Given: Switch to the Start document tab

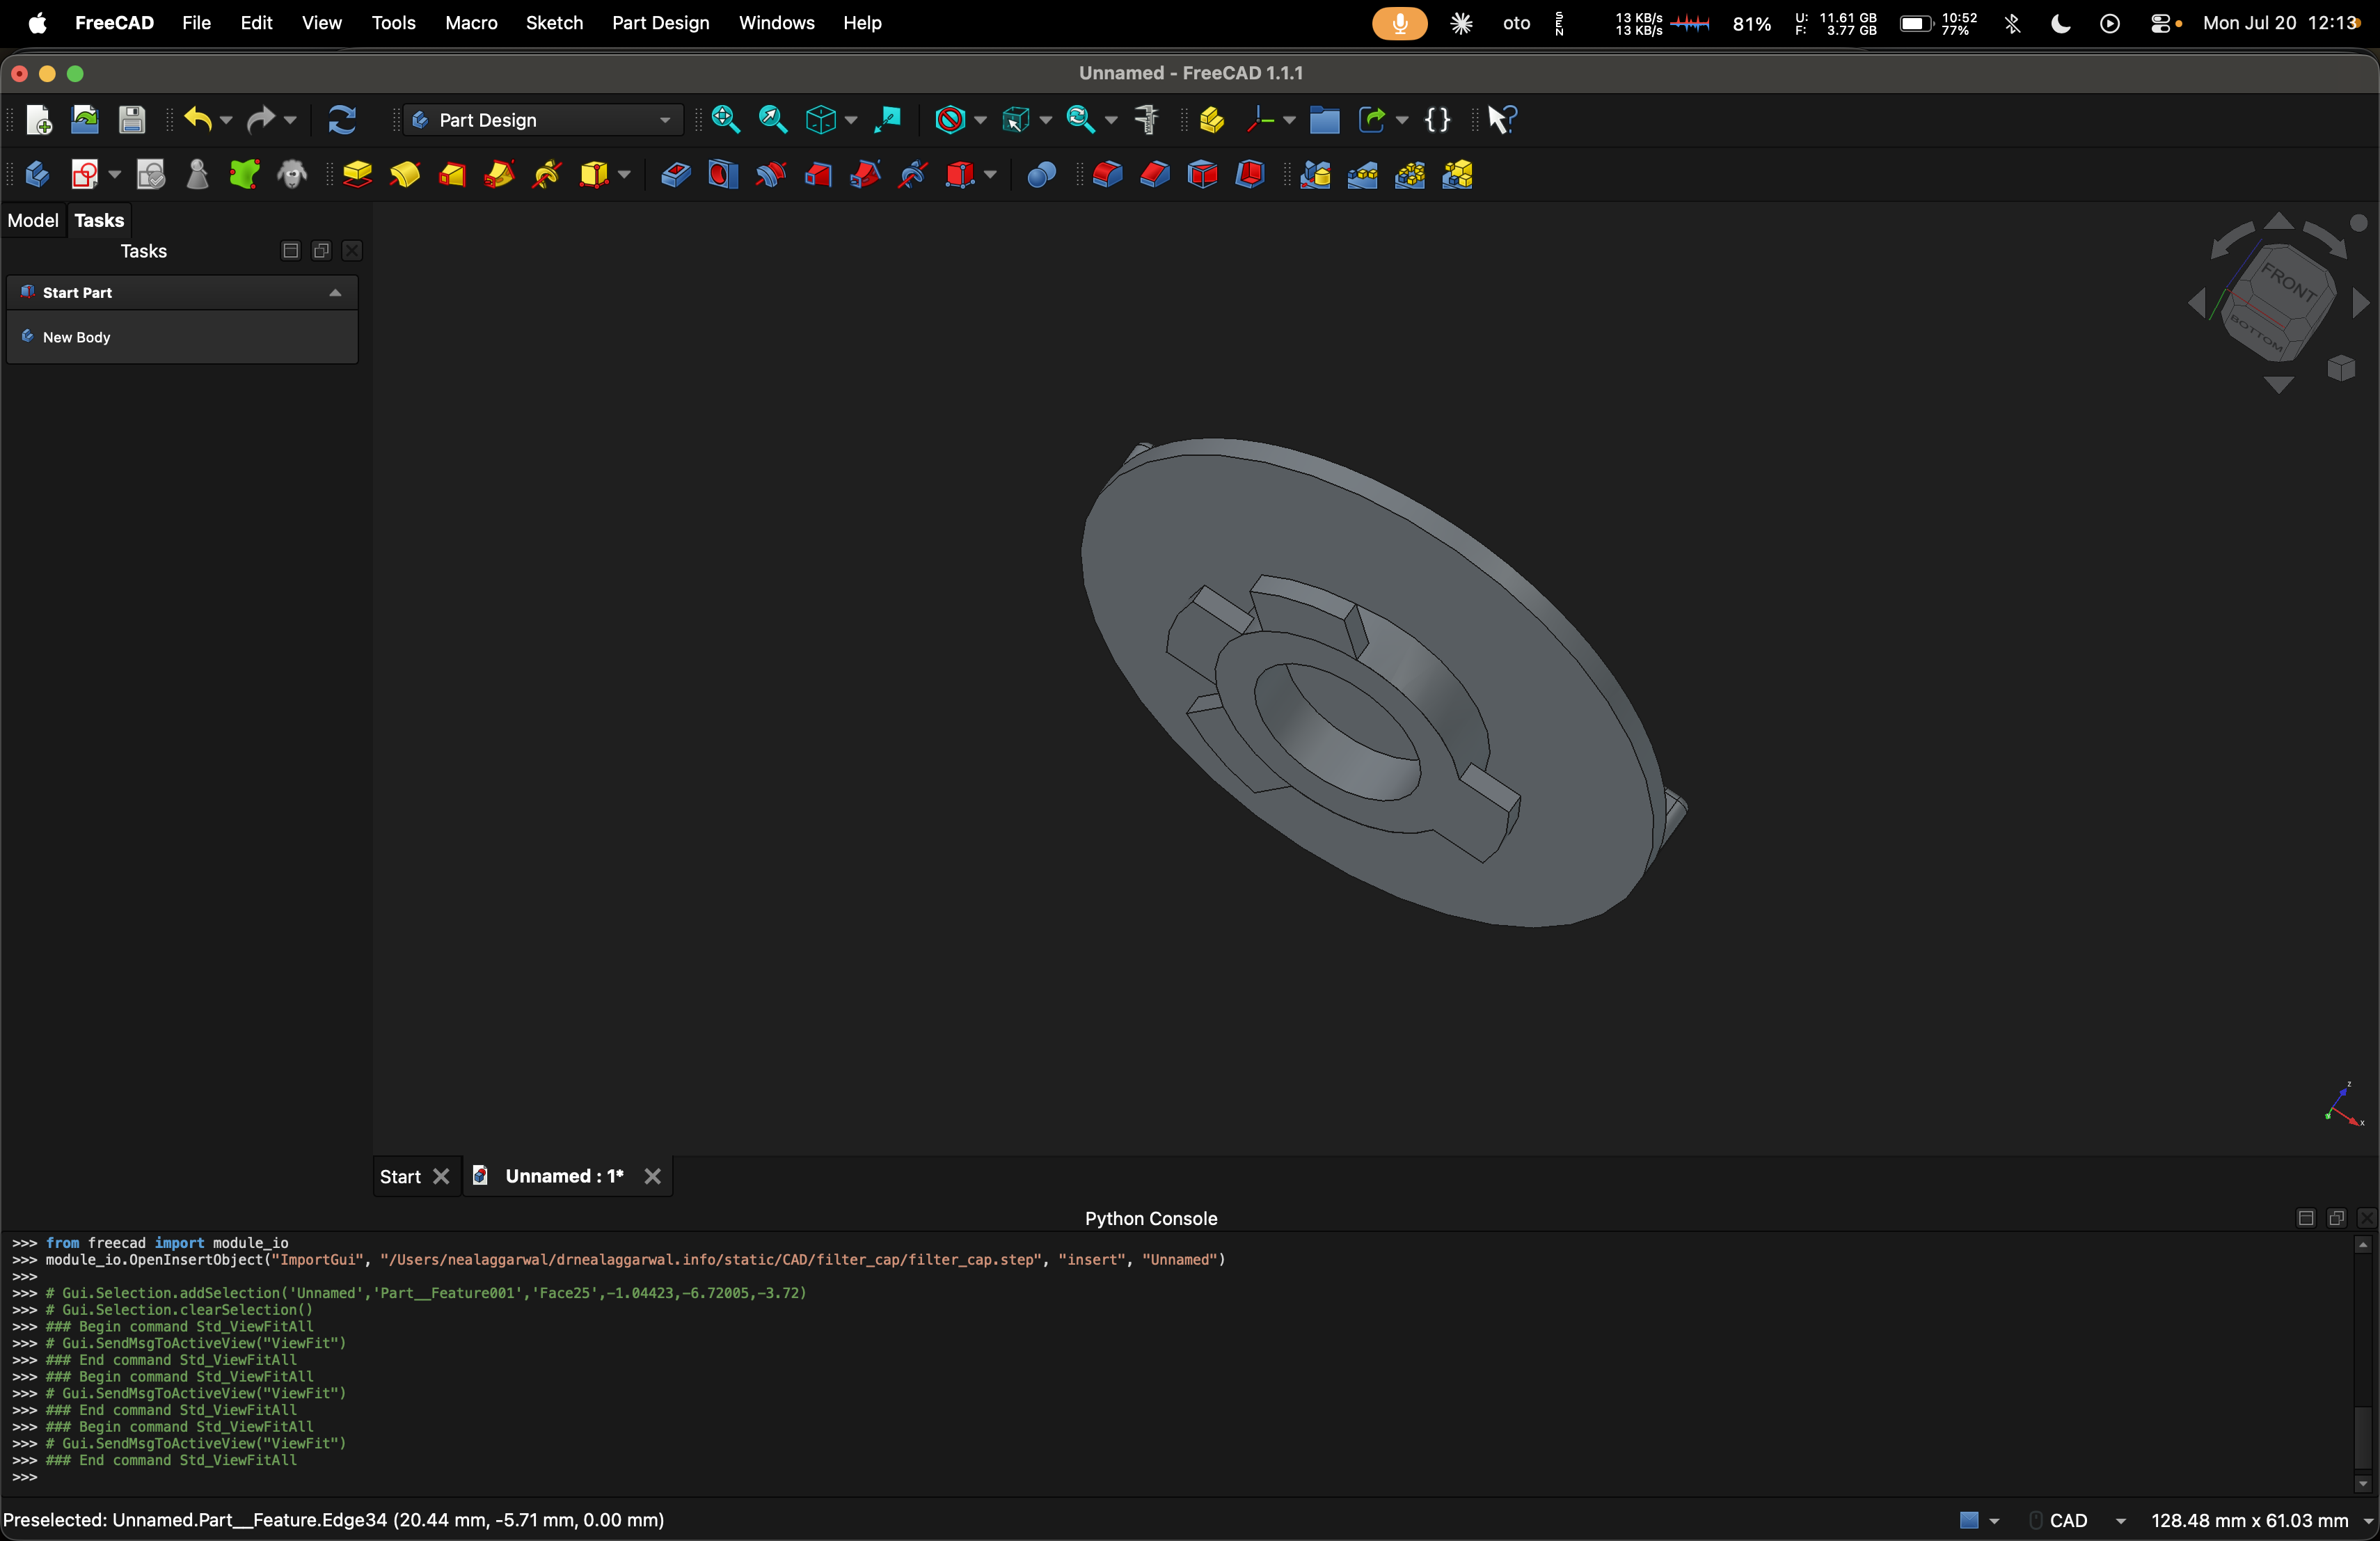Looking at the screenshot, I should click(400, 1177).
